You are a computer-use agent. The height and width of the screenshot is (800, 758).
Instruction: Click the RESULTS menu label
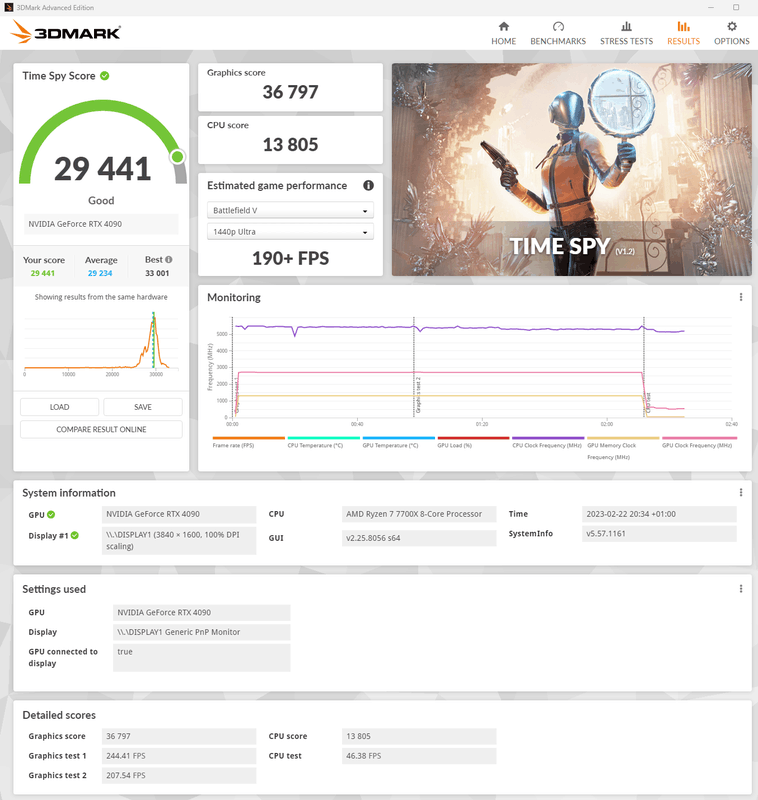click(684, 41)
